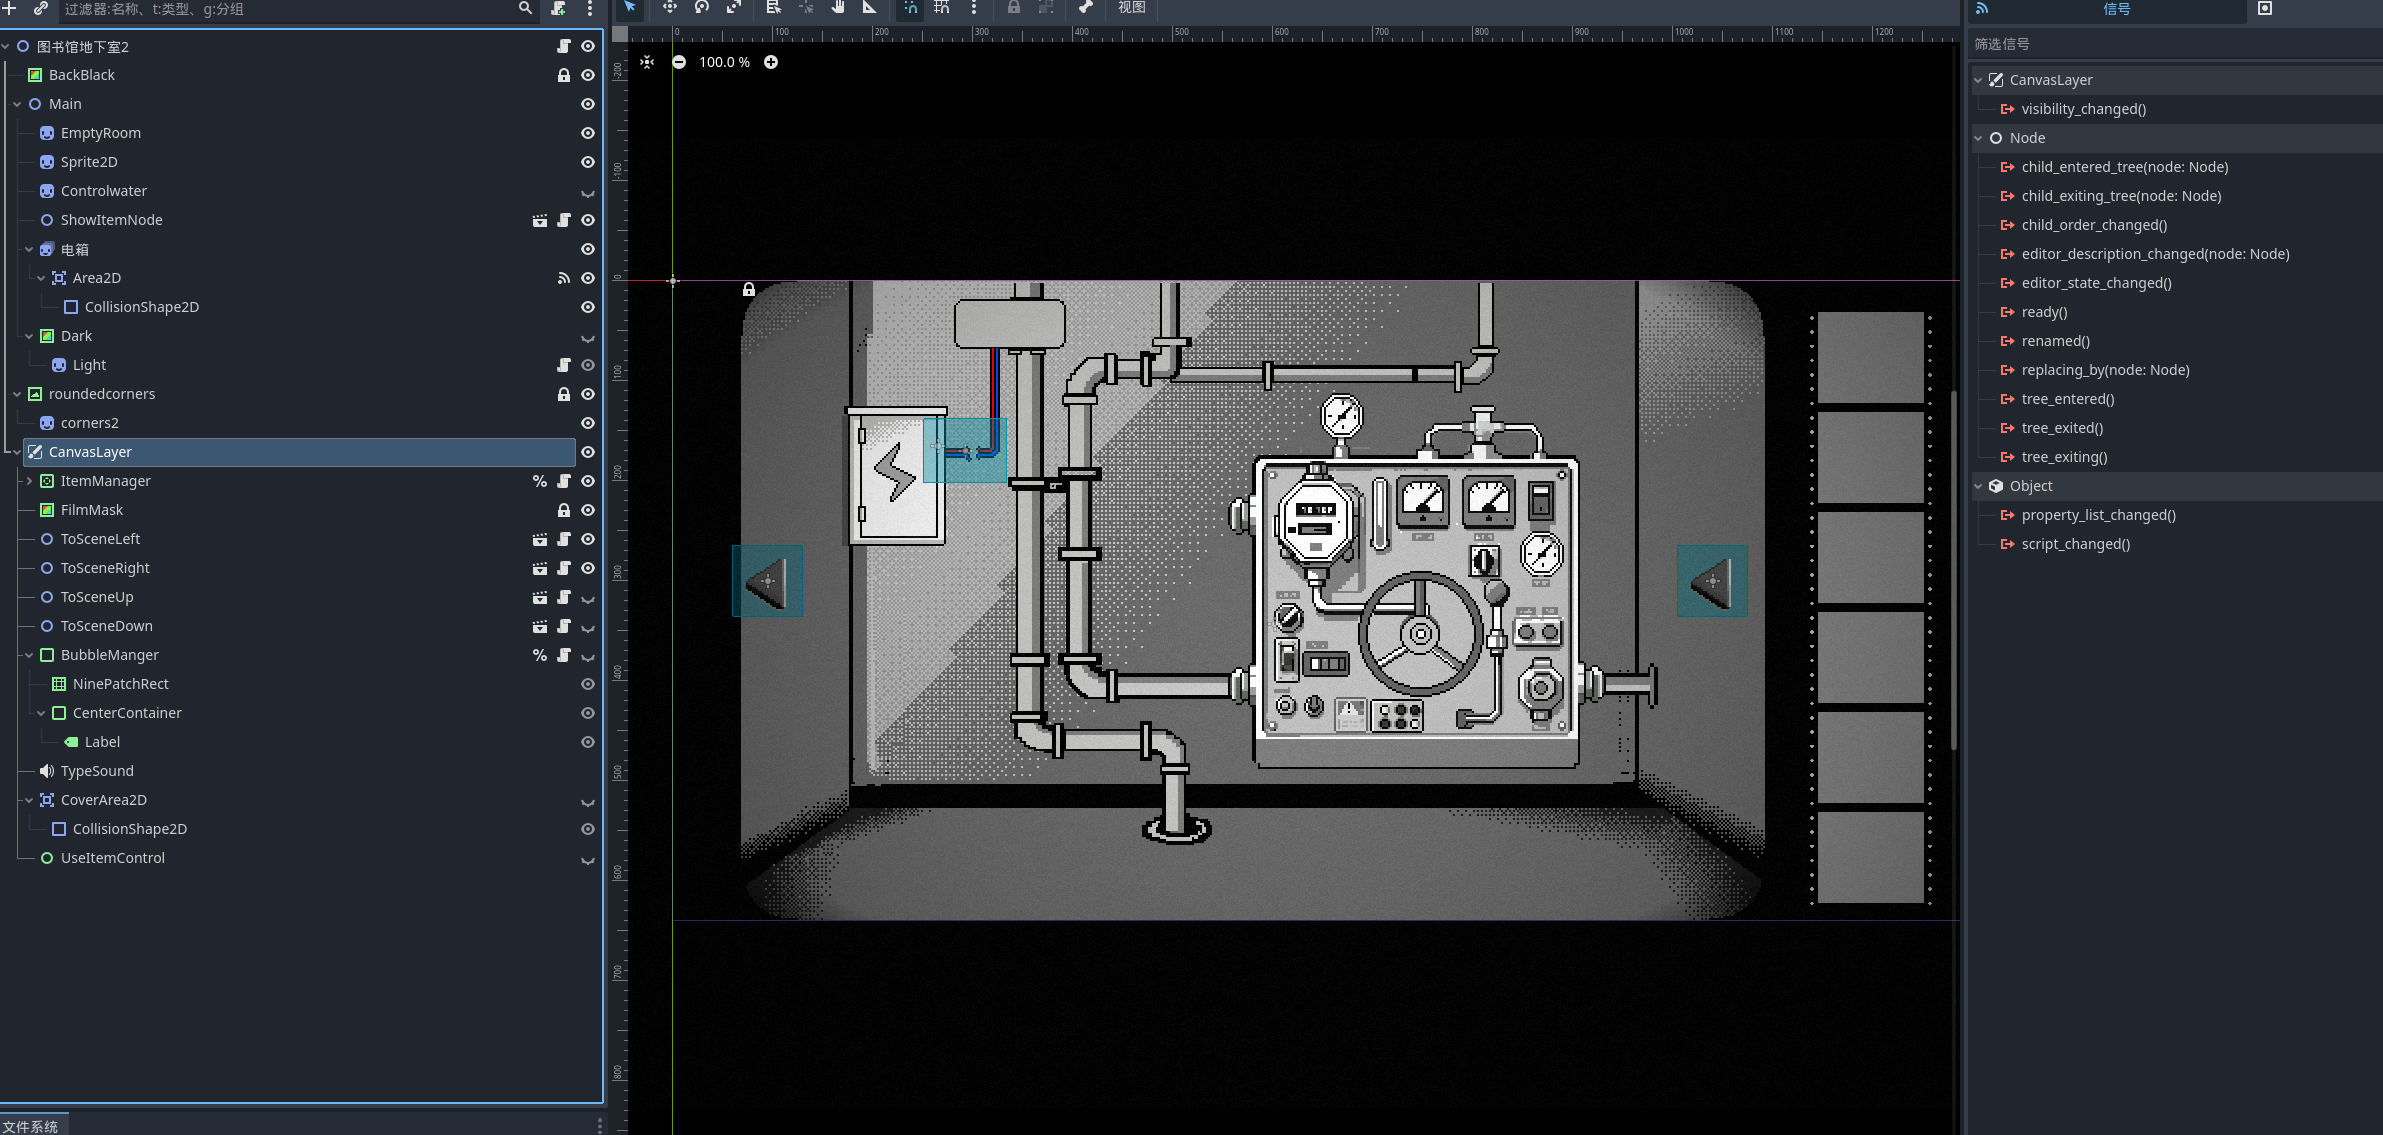Center the view using the zoom-area icon
The image size is (2383, 1135).
point(647,62)
